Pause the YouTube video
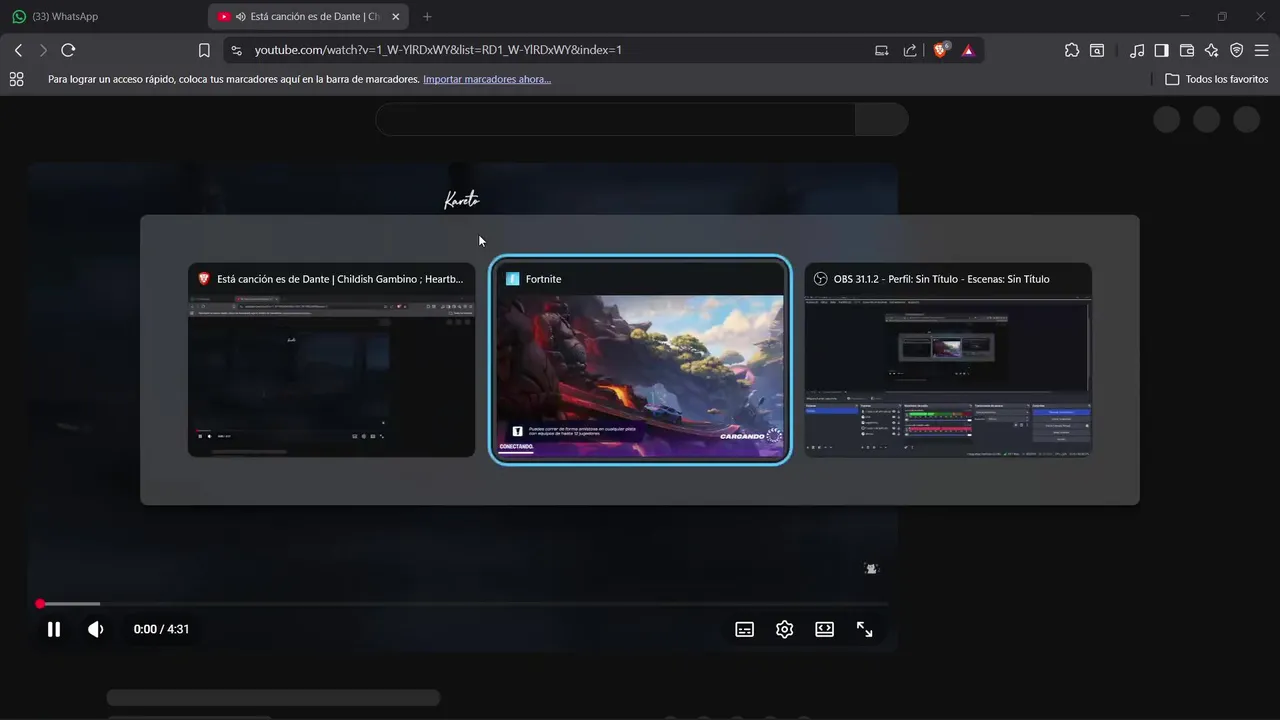Viewport: 1280px width, 720px height. [54, 629]
